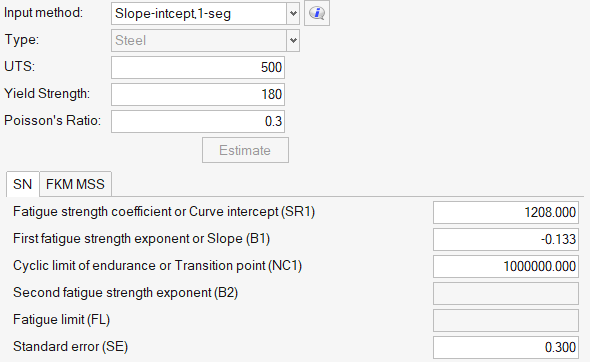Click the Standard error SE field
This screenshot has height=362, width=590.
(506, 347)
